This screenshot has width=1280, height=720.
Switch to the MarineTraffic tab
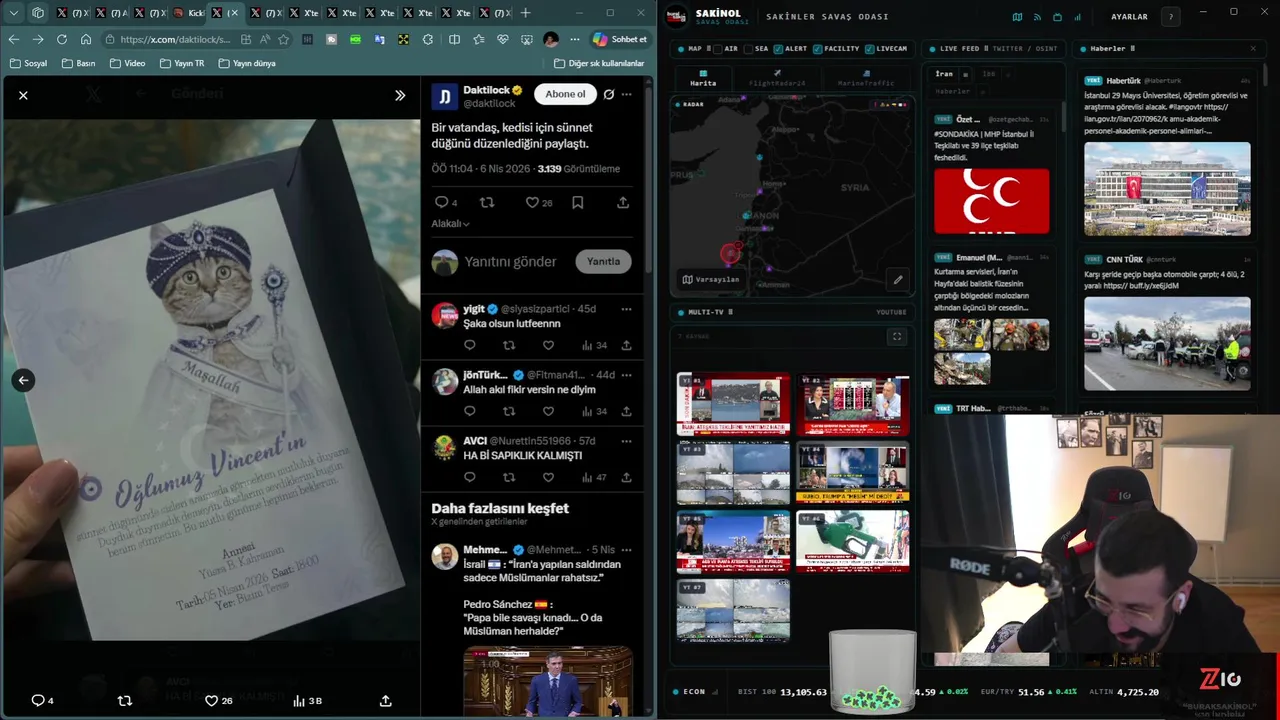[866, 78]
